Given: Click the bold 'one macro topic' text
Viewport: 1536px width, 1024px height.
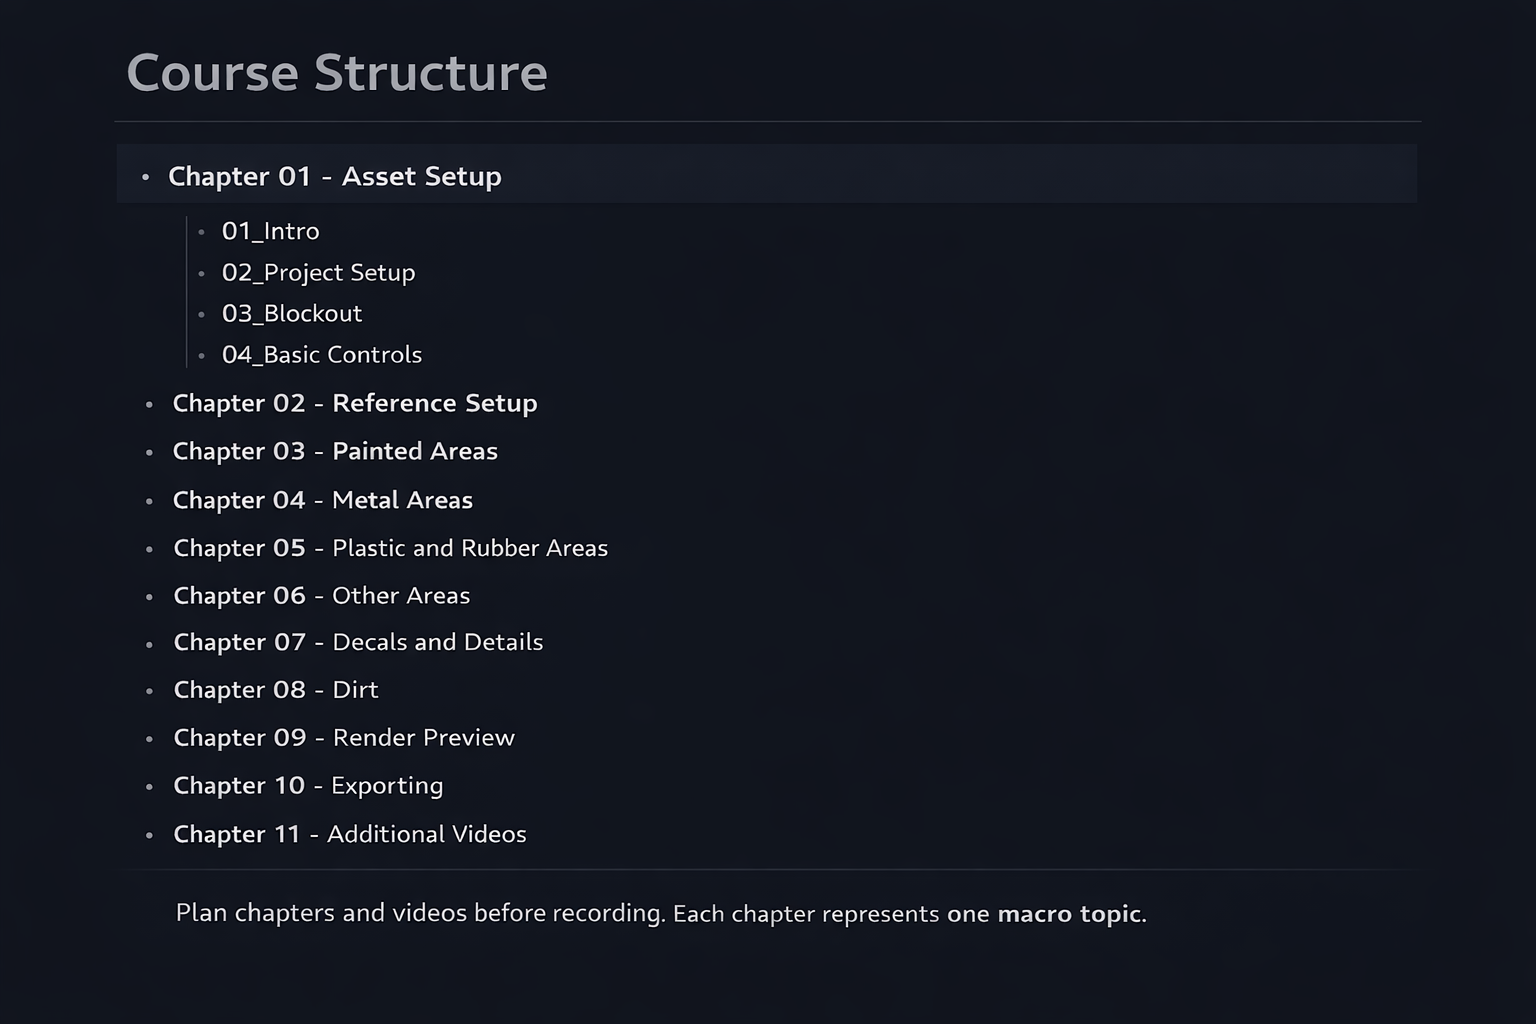Looking at the screenshot, I should click(1044, 914).
